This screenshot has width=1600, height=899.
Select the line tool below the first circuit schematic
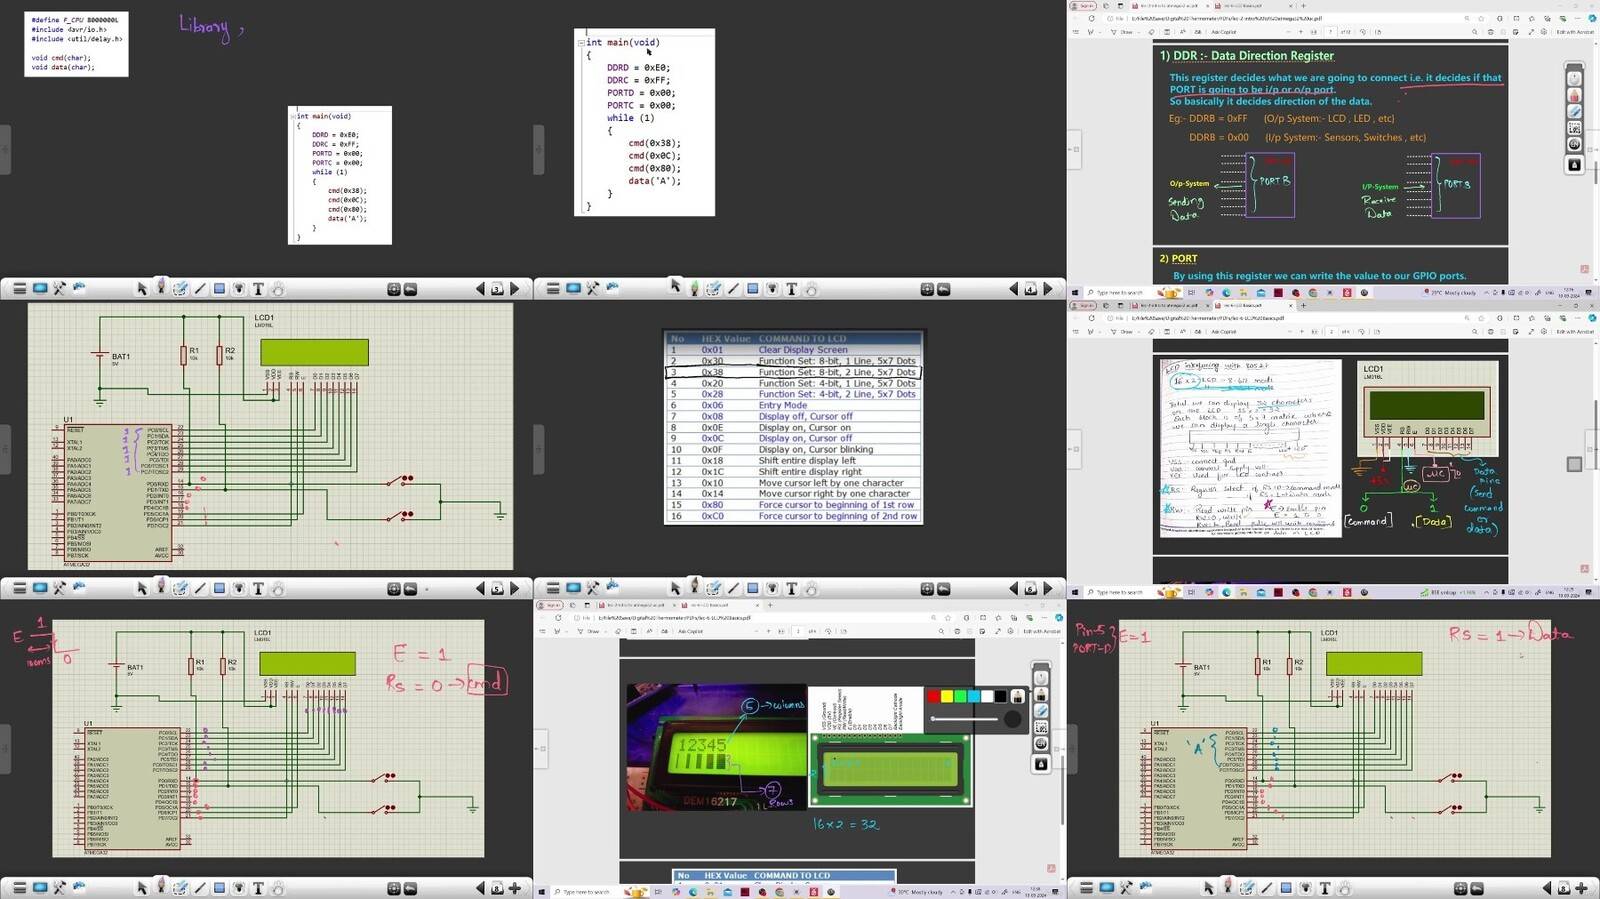pyautogui.click(x=200, y=589)
